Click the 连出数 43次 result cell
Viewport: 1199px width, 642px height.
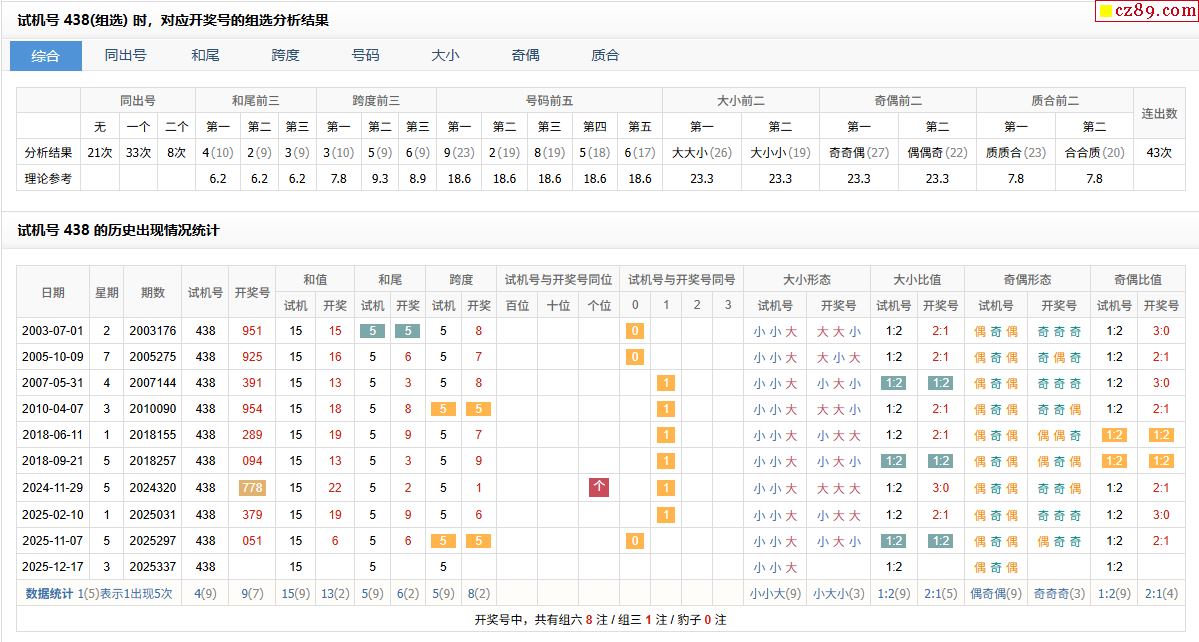pos(1159,153)
